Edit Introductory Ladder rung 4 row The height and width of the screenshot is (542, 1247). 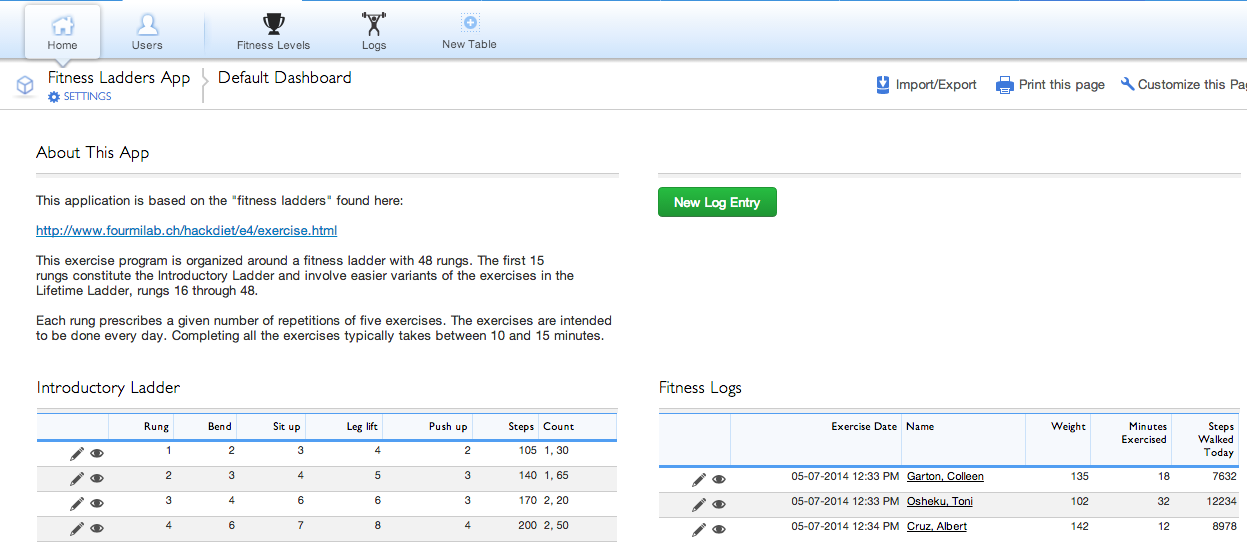click(77, 528)
